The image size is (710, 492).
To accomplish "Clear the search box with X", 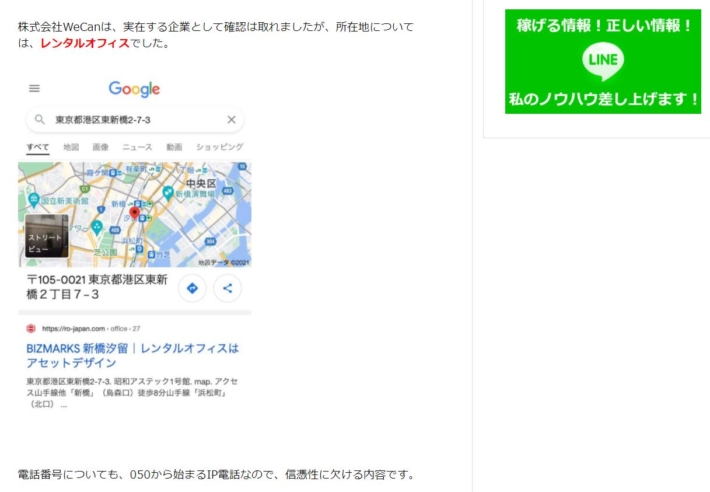I will (x=231, y=119).
